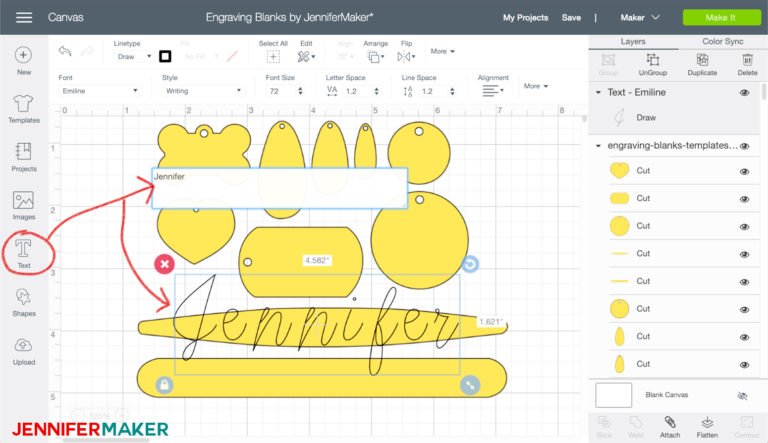Duplicate the selected layer
768x443 pixels.
702,65
